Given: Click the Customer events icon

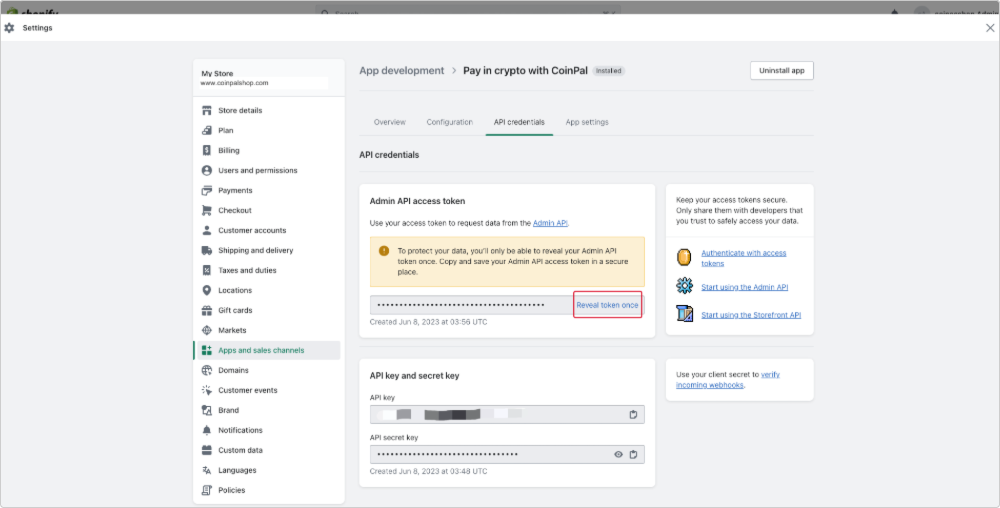Looking at the screenshot, I should [x=207, y=390].
